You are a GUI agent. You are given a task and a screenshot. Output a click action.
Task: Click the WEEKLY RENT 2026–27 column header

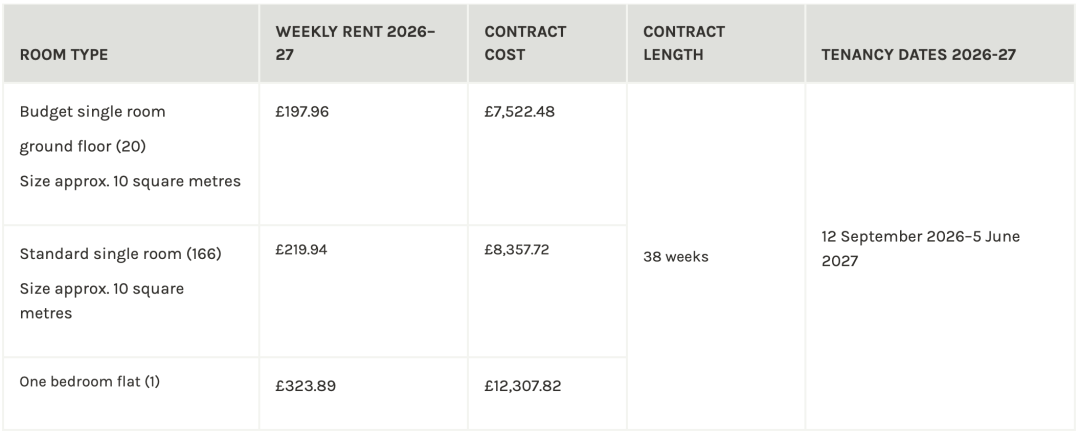pyautogui.click(x=355, y=43)
